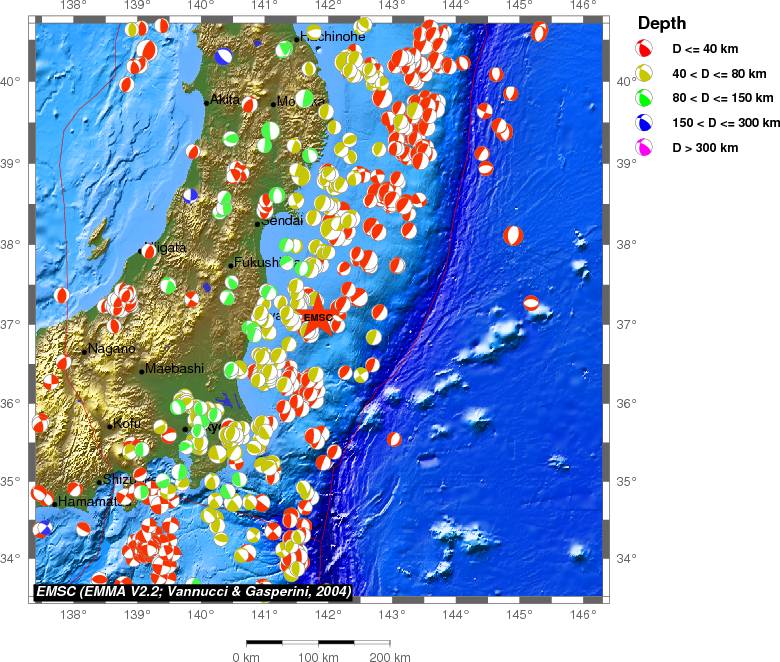Click the Hachinohe label at the top of the map

332,37
